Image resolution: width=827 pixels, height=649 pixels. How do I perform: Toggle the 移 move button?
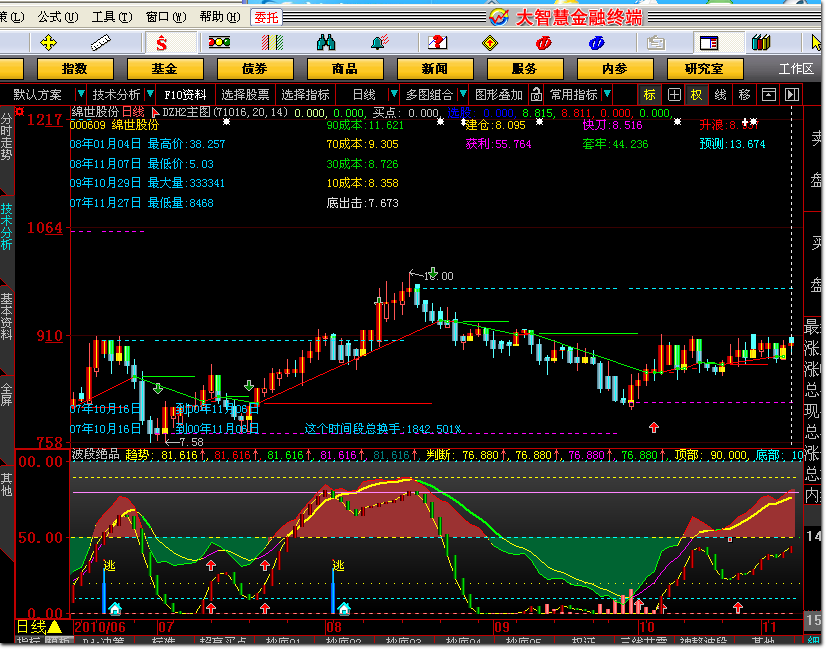click(x=745, y=95)
